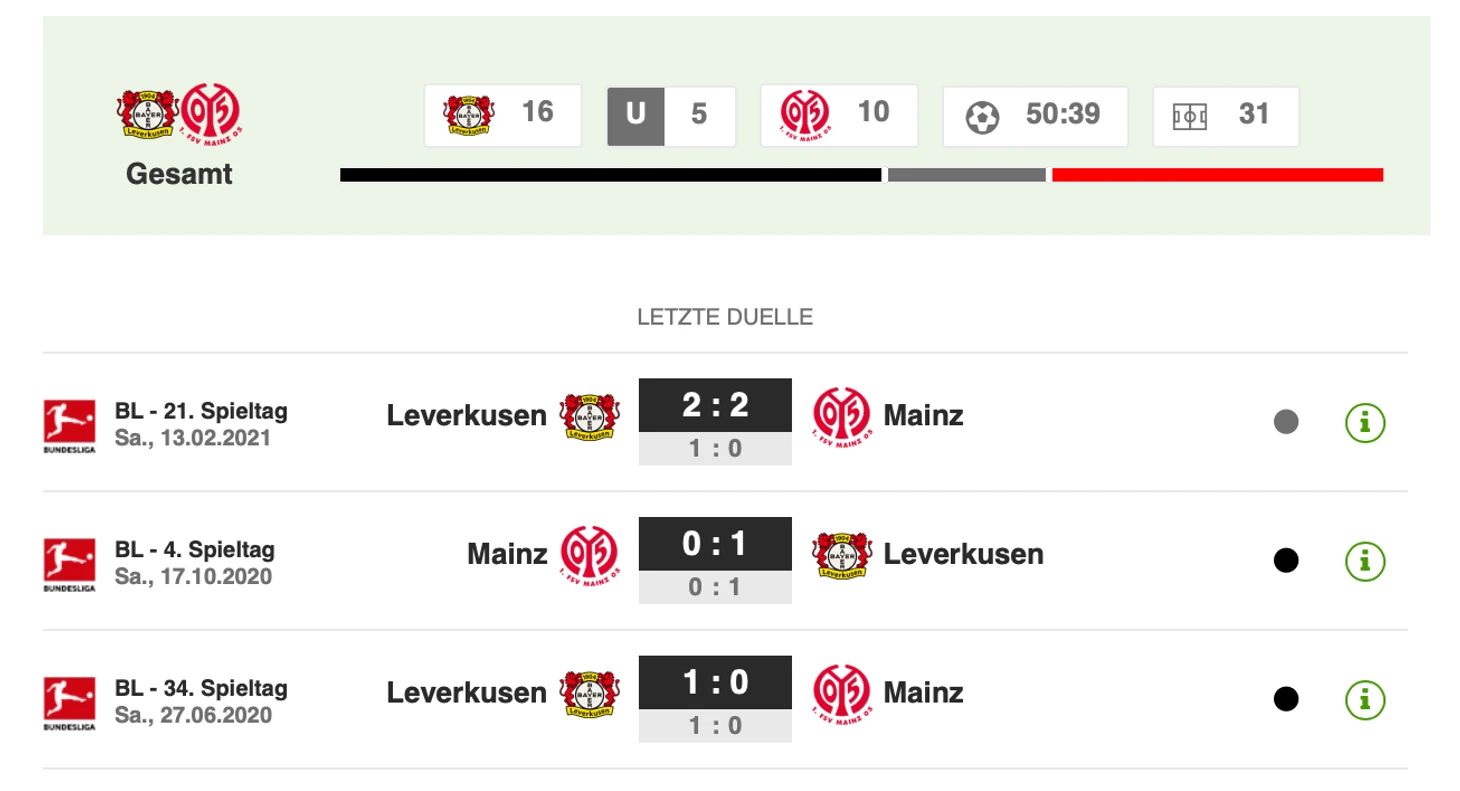Click the Gesamt label under club logos
The image size is (1460, 791).
point(179,174)
